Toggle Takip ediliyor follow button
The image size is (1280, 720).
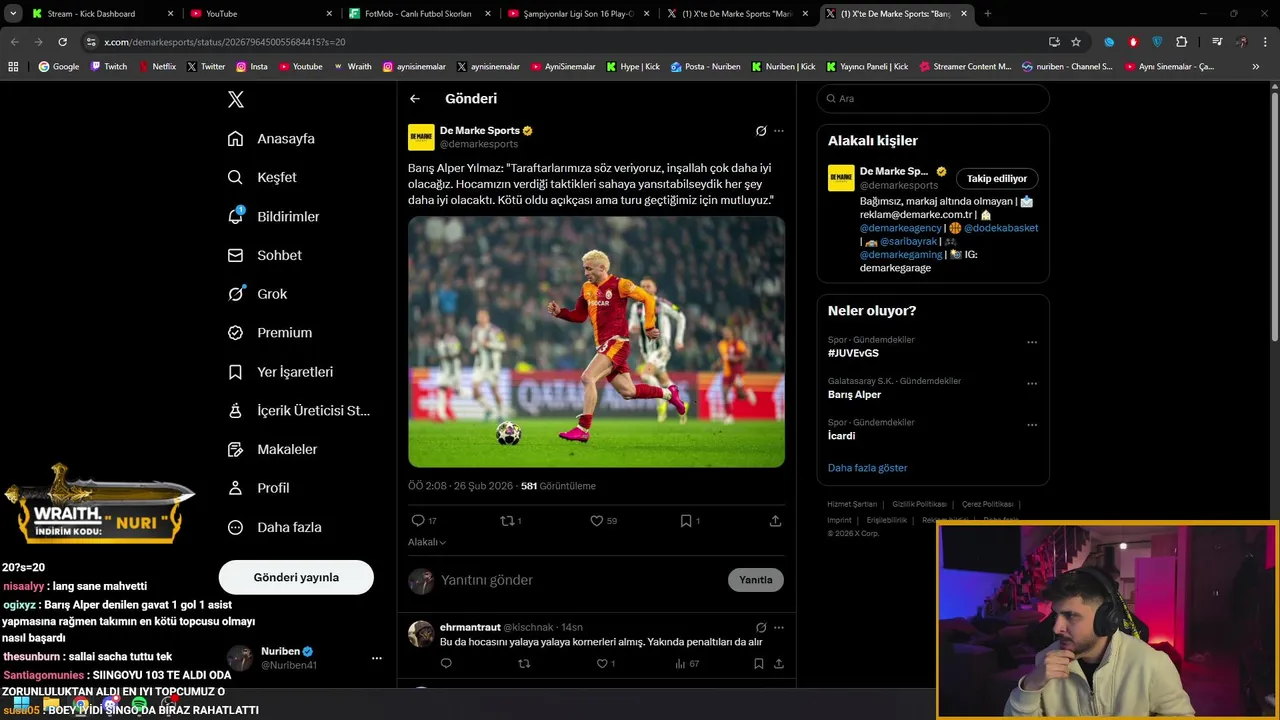pyautogui.click(x=997, y=179)
